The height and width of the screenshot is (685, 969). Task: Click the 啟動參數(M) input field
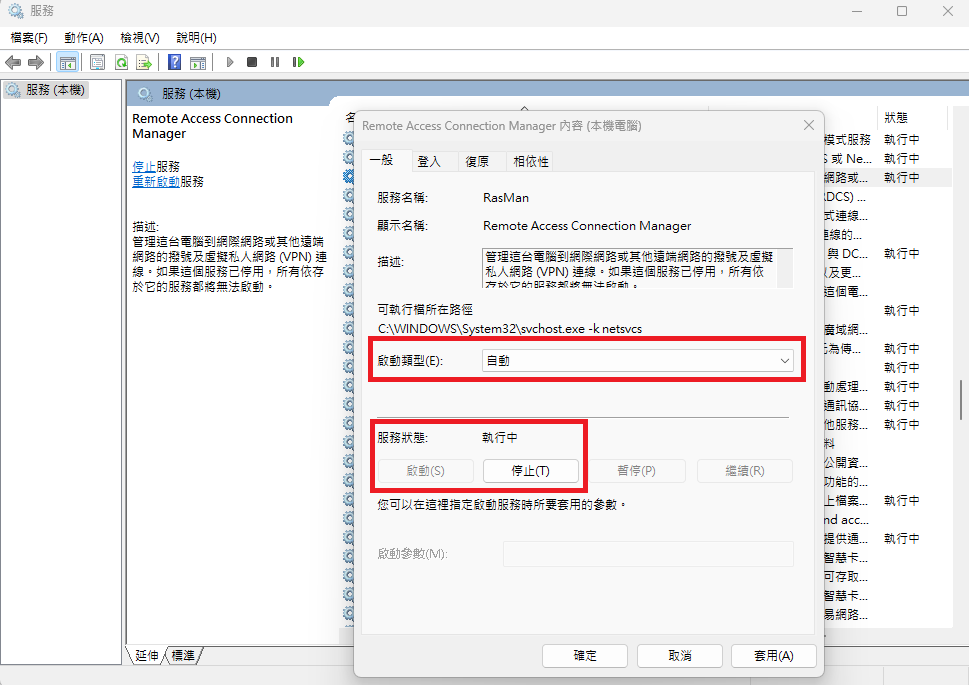tap(648, 554)
